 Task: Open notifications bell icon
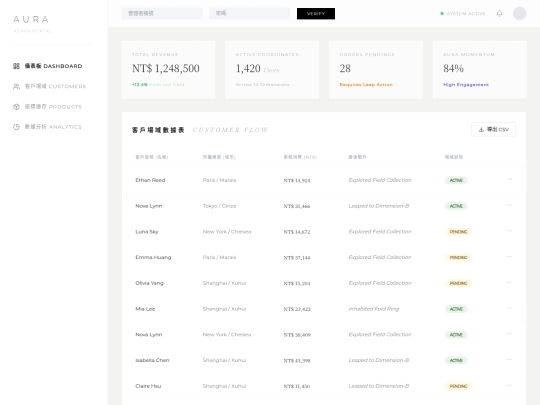tap(499, 13)
